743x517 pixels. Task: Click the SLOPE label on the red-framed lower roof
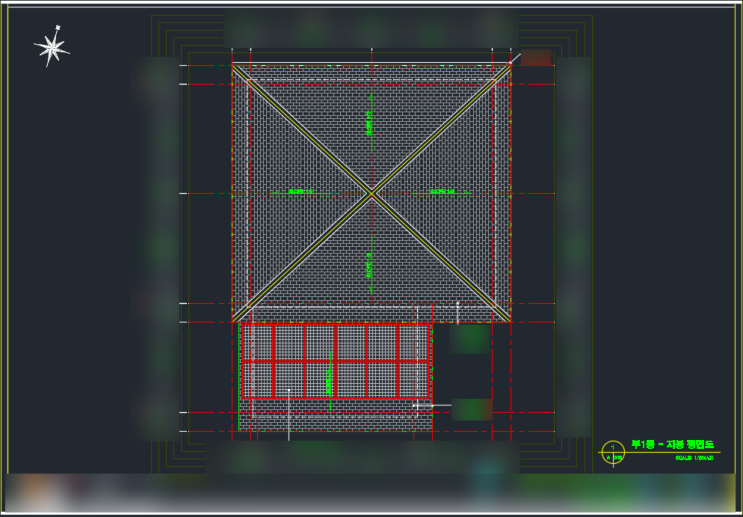328,382
